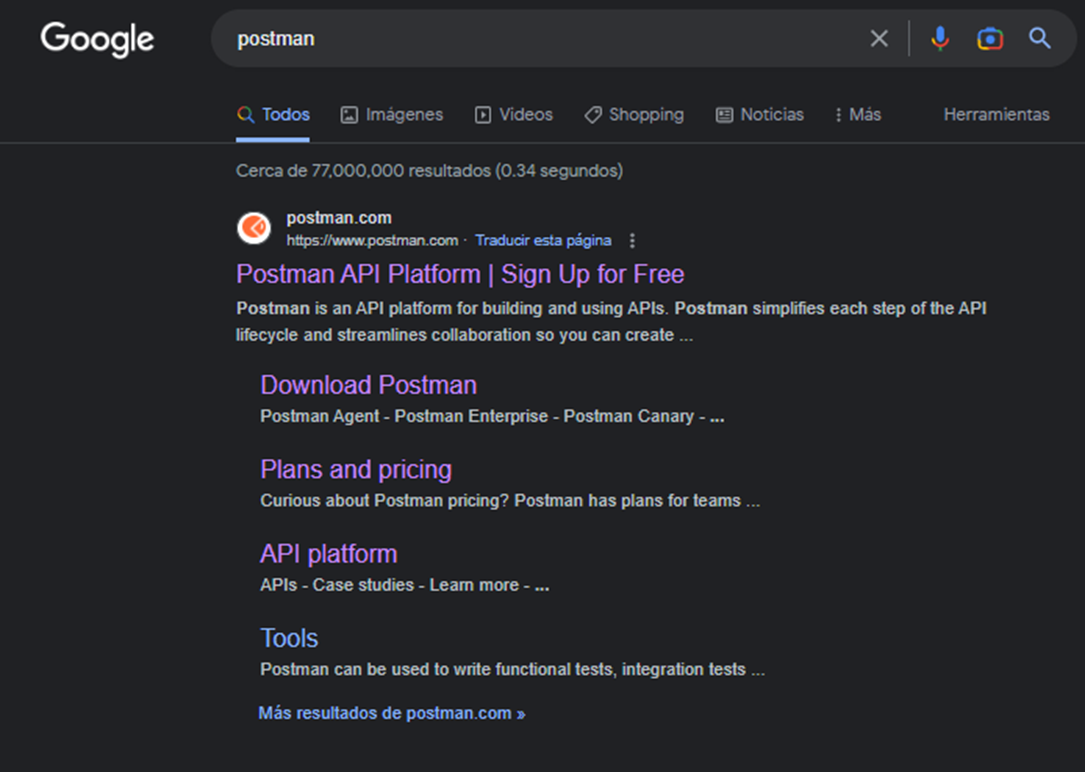Click the Postman favicon logo
Image resolution: width=1085 pixels, height=772 pixels.
pyautogui.click(x=254, y=228)
